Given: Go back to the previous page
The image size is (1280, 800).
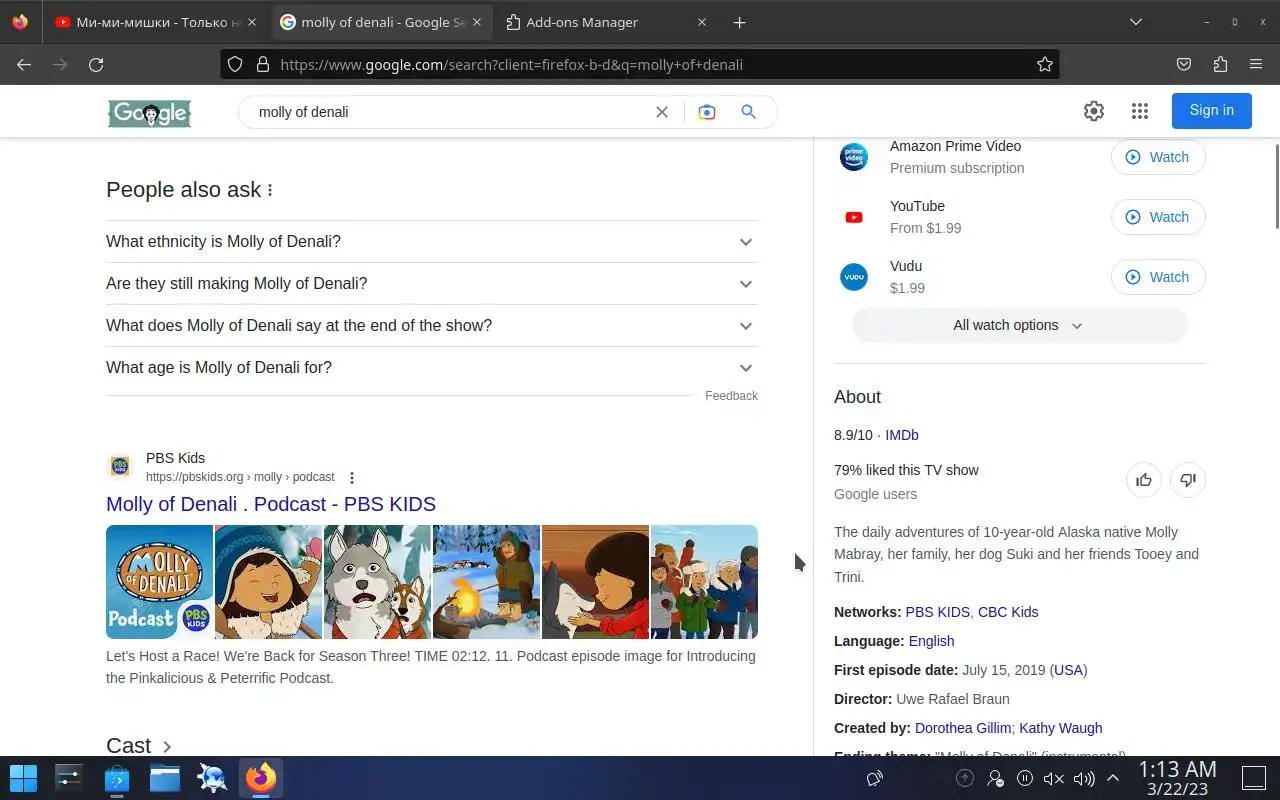Looking at the screenshot, I should pyautogui.click(x=24, y=64).
